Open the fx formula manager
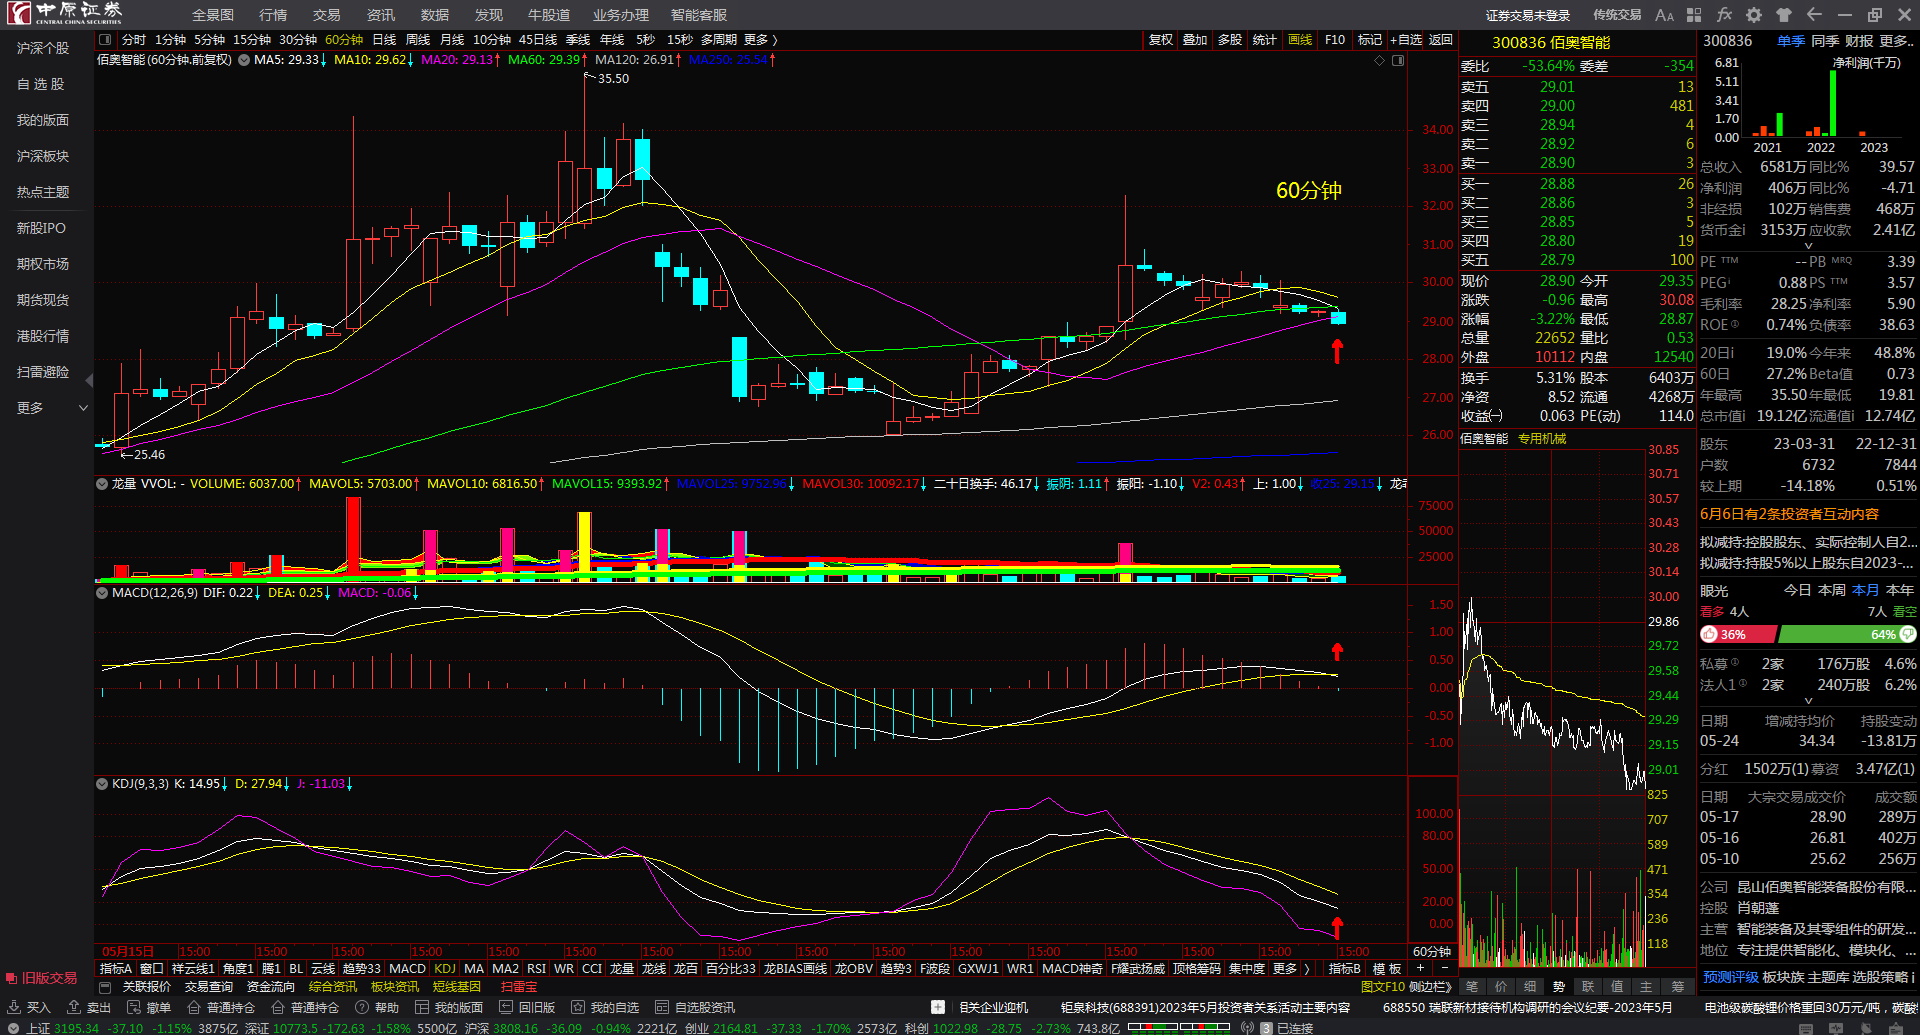Viewport: 1920px width, 1035px height. coord(1724,15)
